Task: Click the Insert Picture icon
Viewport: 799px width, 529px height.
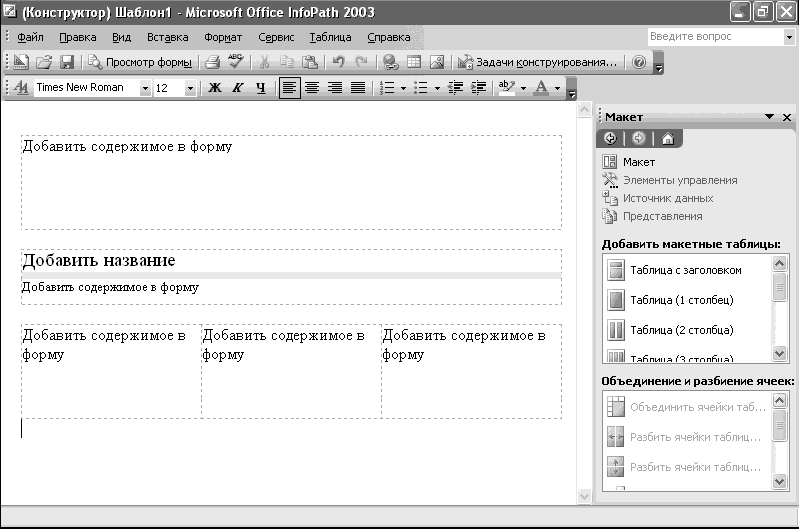Action: tap(437, 62)
